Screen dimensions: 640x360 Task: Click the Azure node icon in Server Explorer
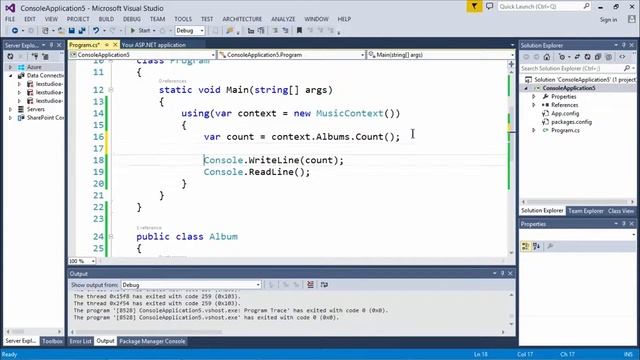(x=21, y=67)
